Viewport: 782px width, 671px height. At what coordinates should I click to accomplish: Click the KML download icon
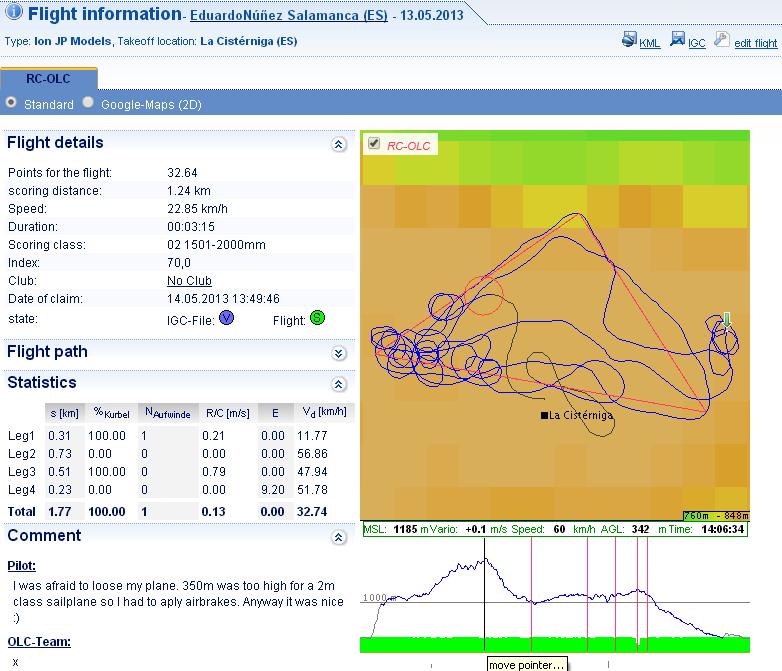click(629, 41)
